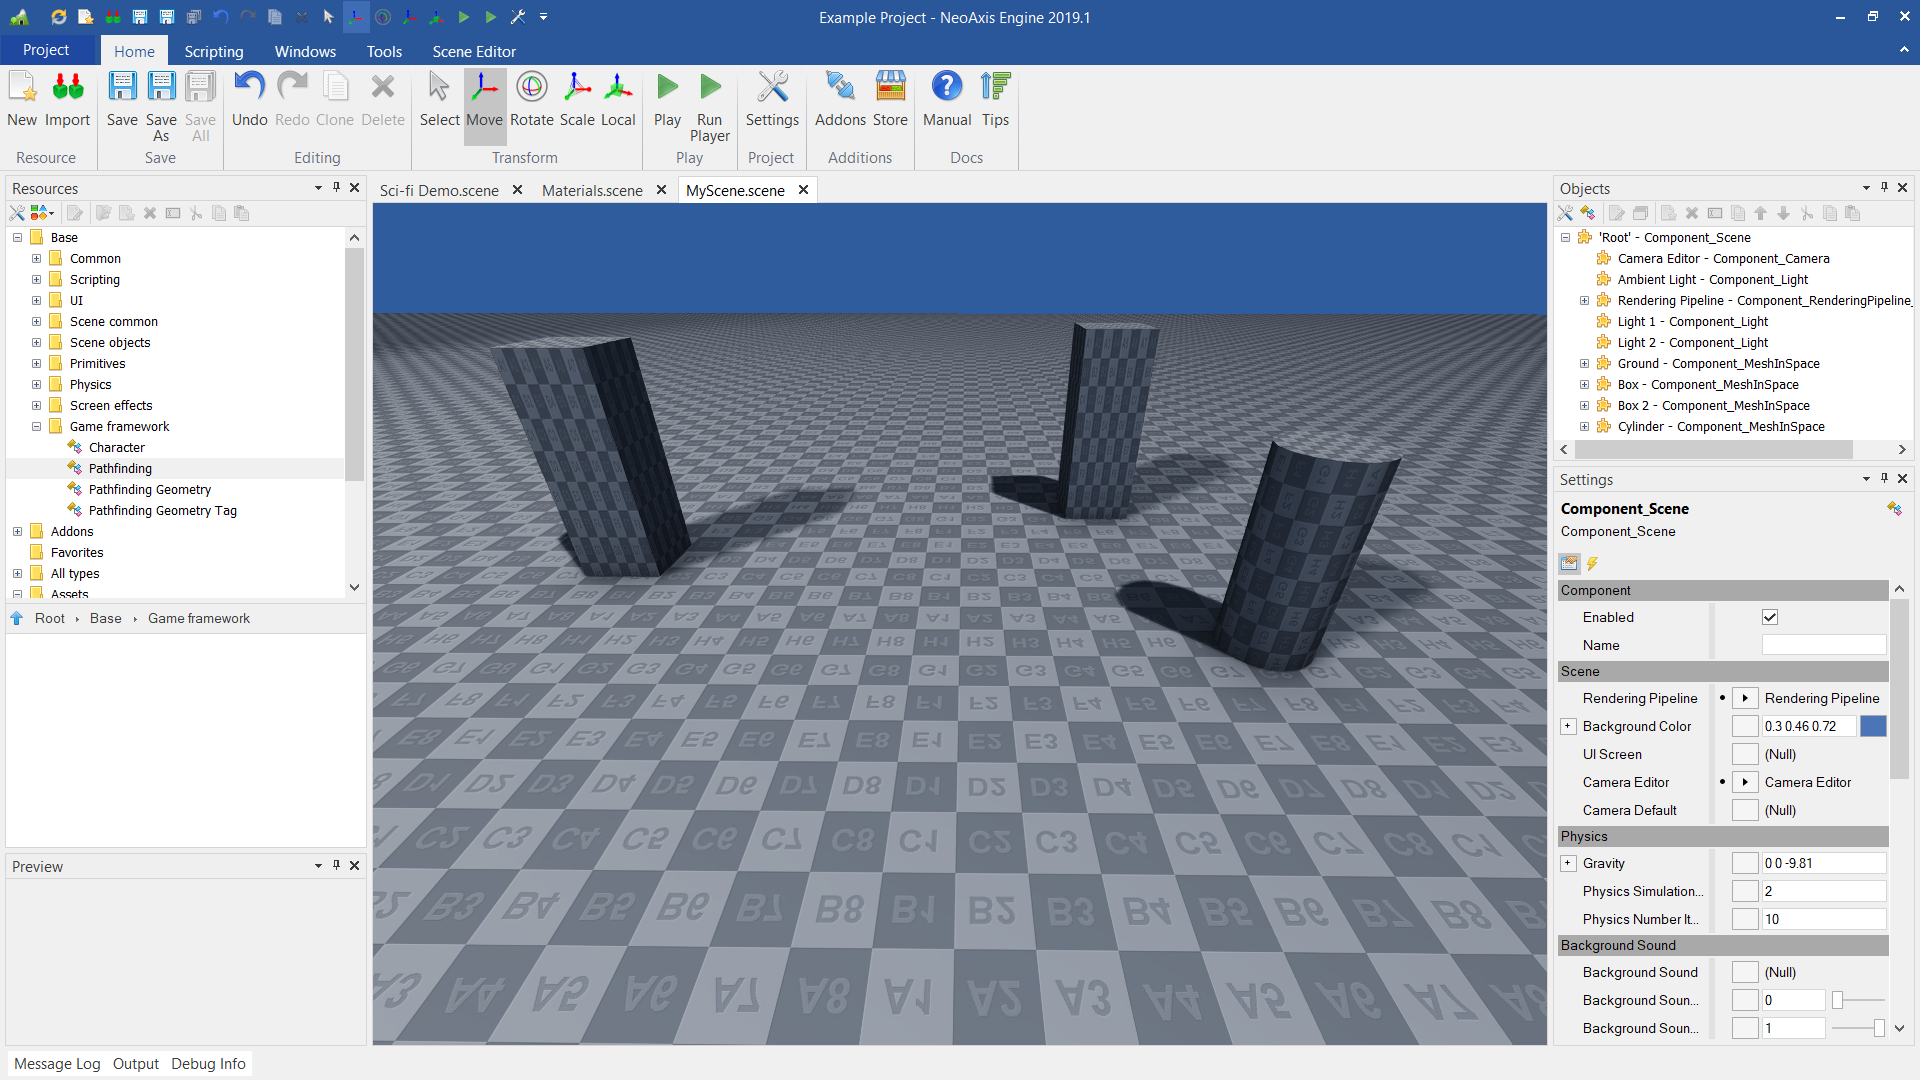Undo the last action
Image resolution: width=1920 pixels, height=1080 pixels.
tap(249, 98)
